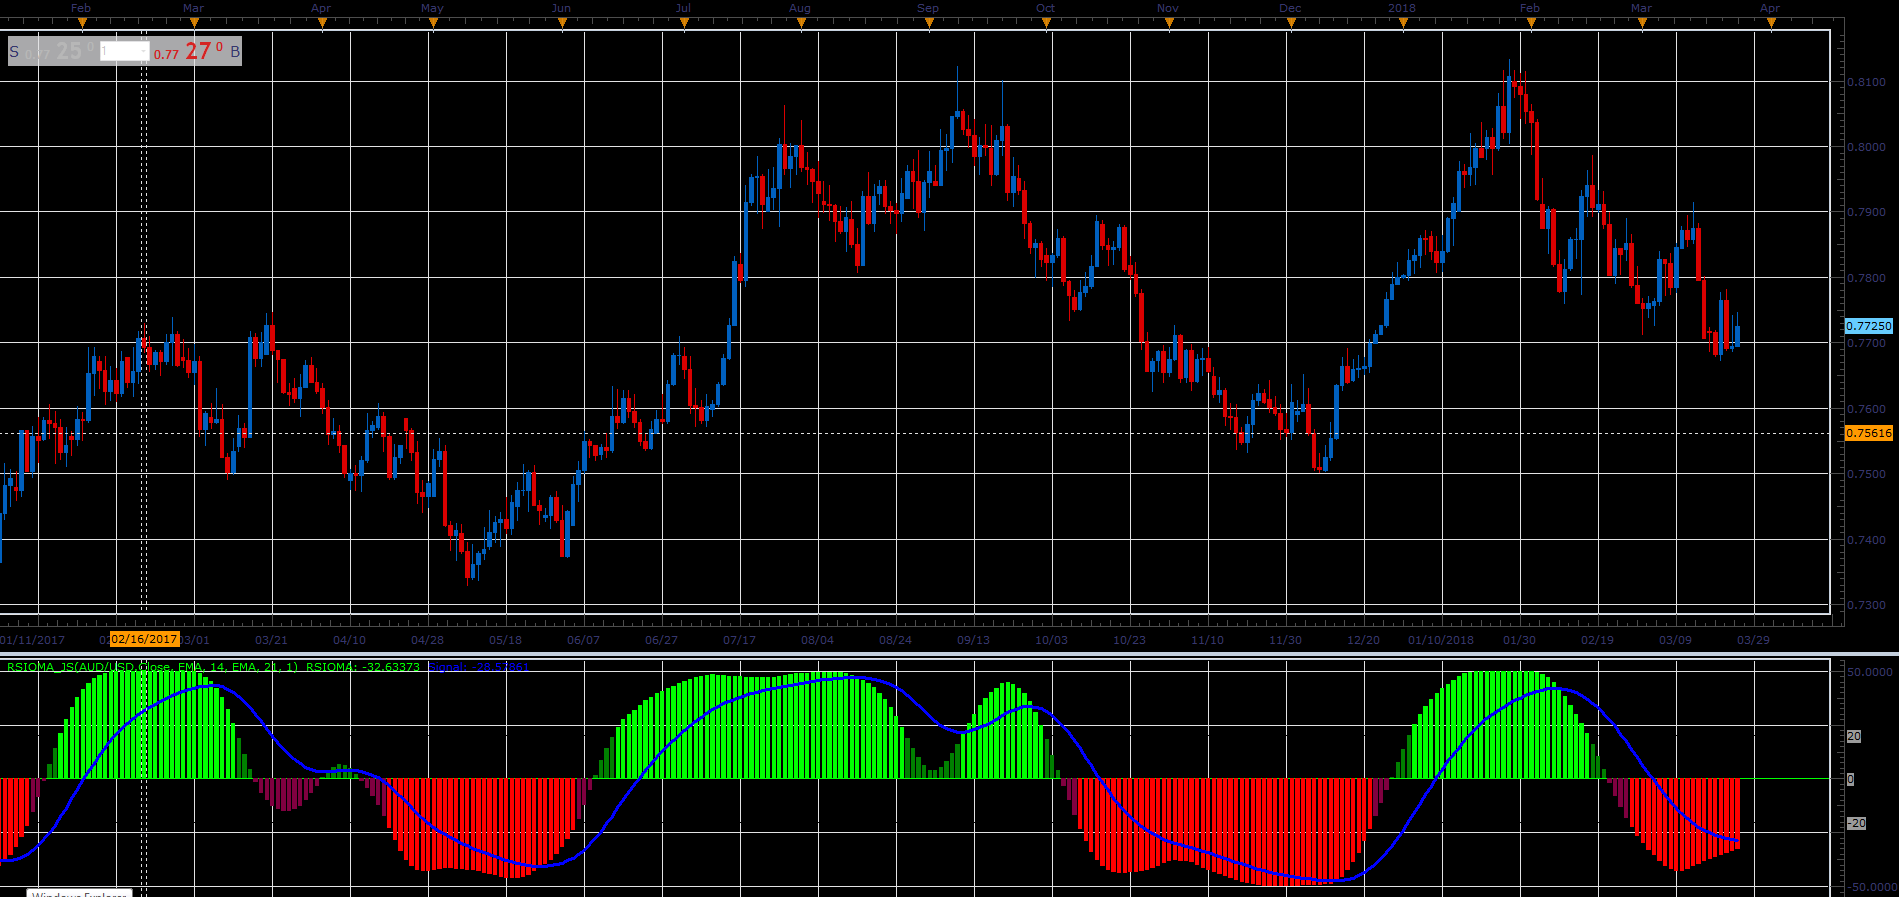Image resolution: width=1899 pixels, height=897 pixels.
Task: Click the 12/20 date axis label
Action: 1363,640
